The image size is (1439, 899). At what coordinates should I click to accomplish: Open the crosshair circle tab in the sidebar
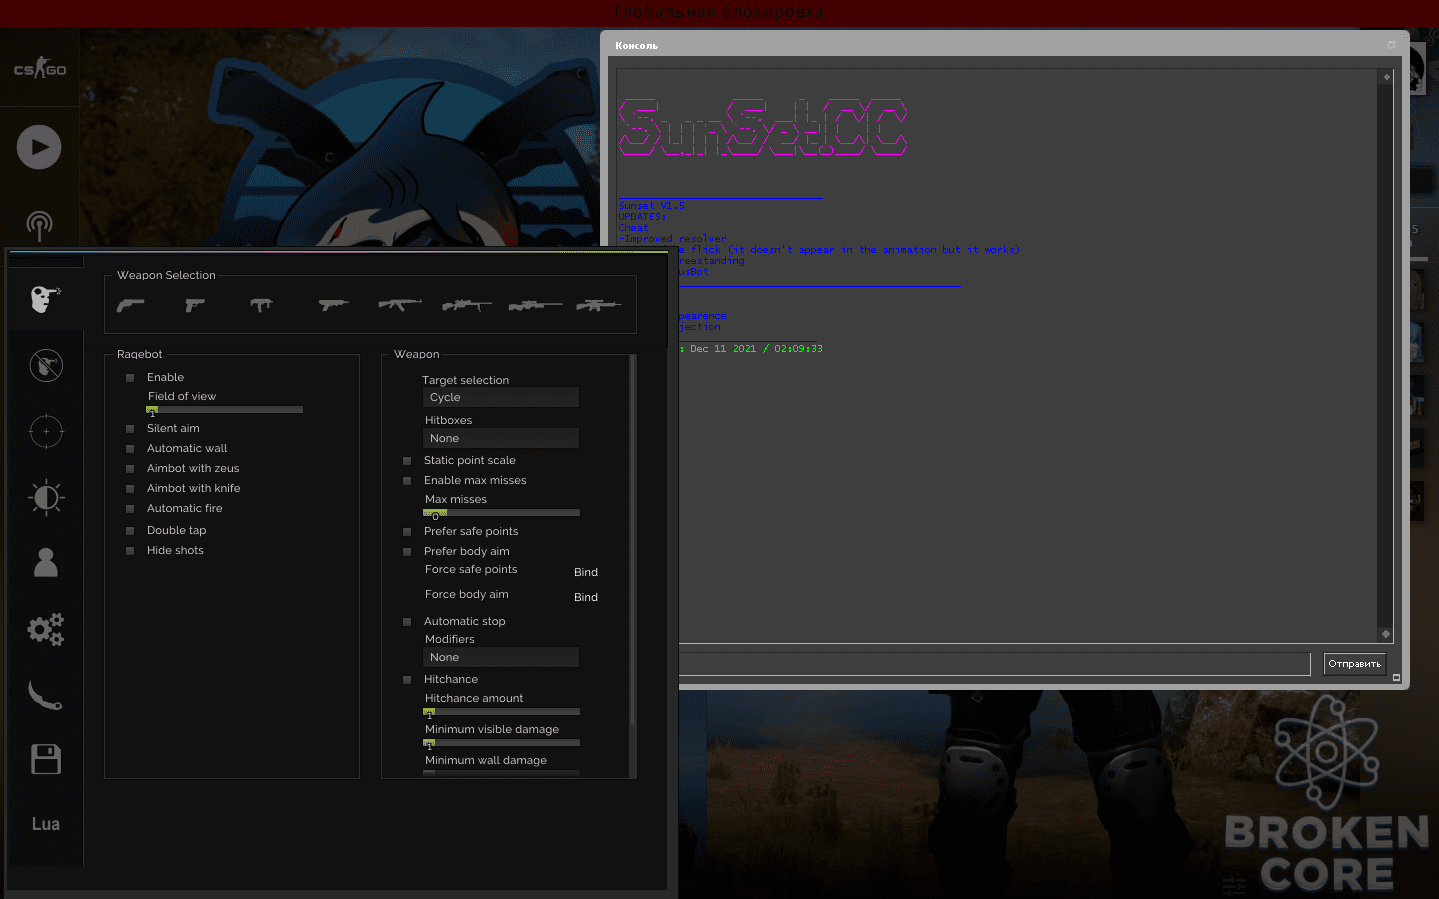coord(46,431)
